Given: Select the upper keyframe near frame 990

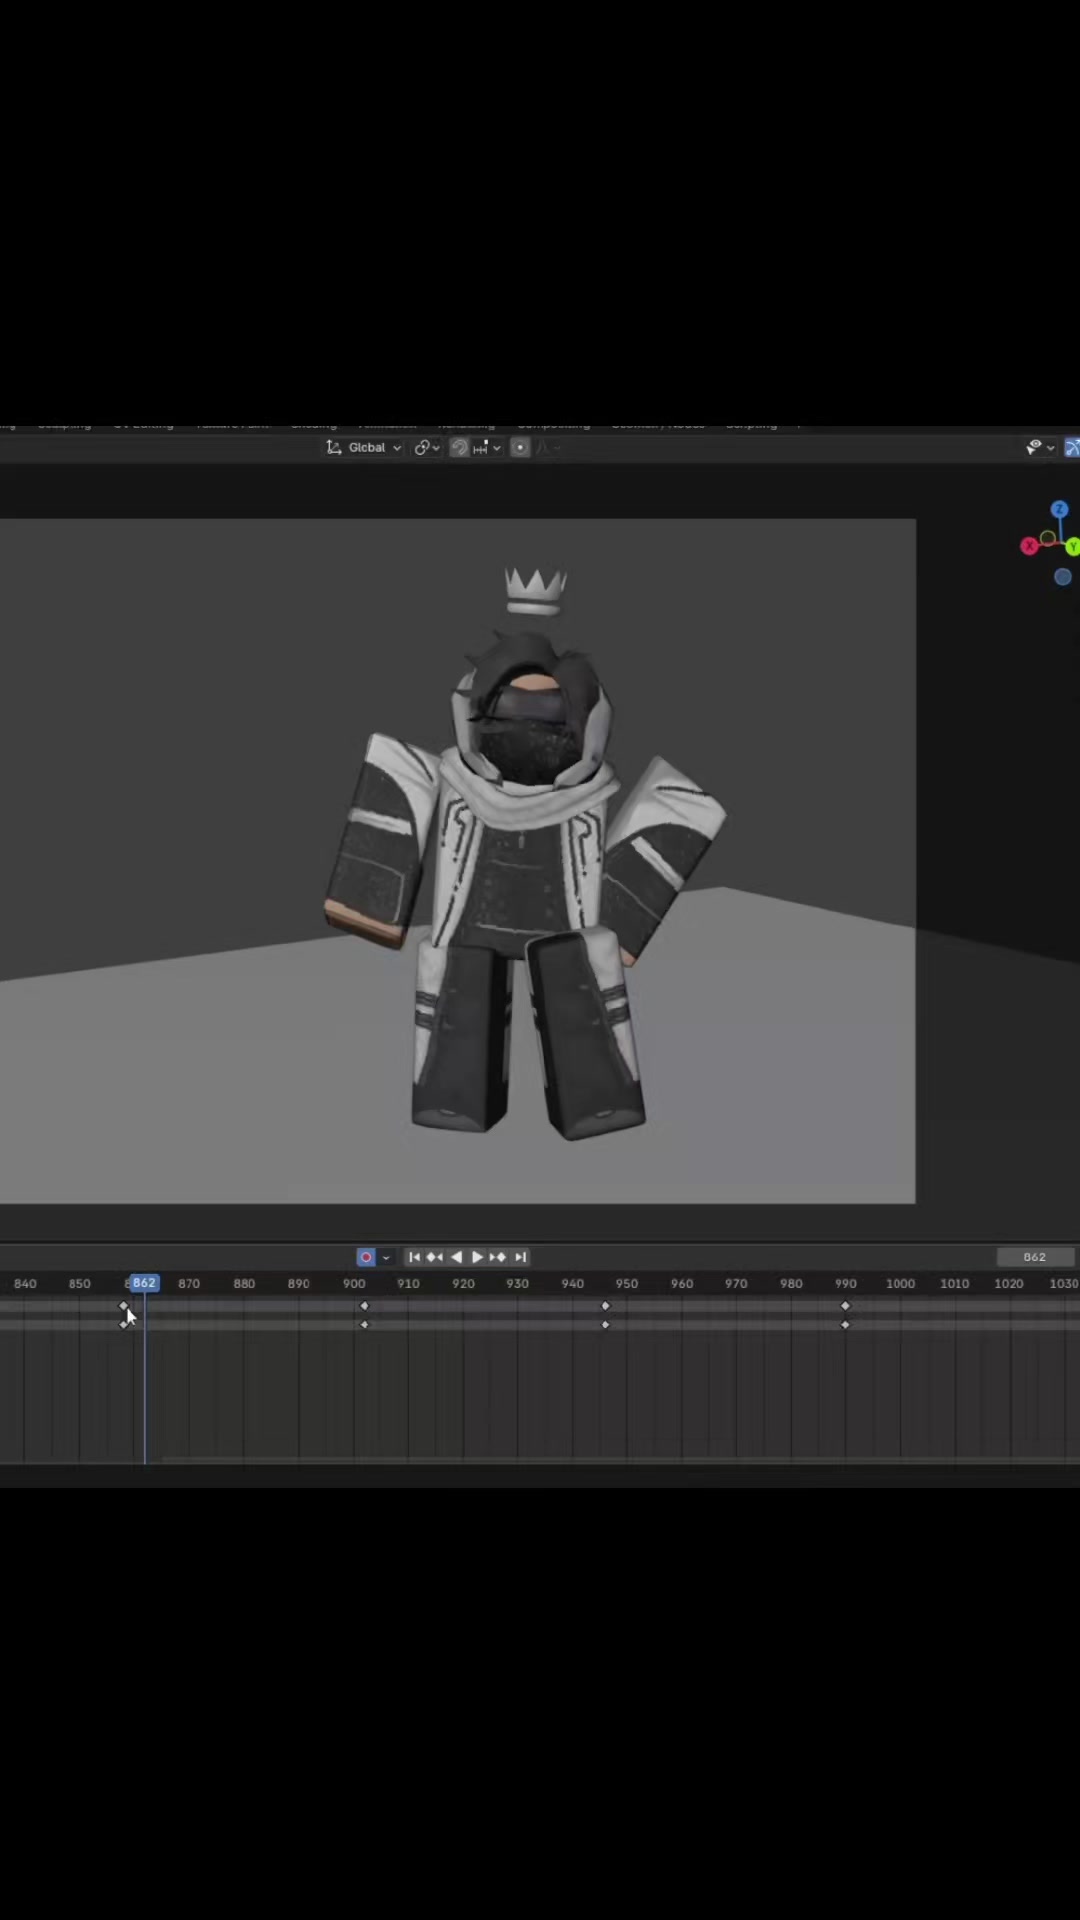Looking at the screenshot, I should [x=845, y=1306].
